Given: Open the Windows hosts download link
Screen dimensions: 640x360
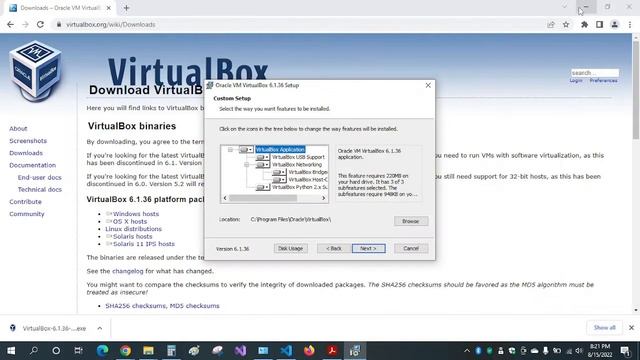Looking at the screenshot, I should pyautogui.click(x=136, y=214).
